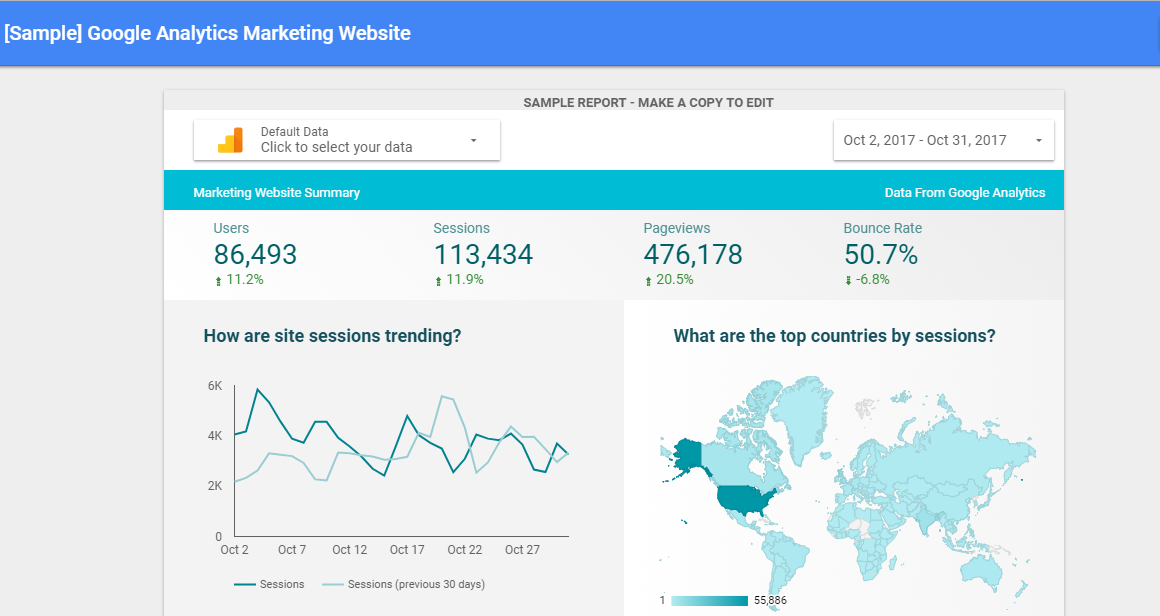Click the Pageviews up-arrow trend icon
The height and width of the screenshot is (616, 1160).
pyautogui.click(x=648, y=281)
